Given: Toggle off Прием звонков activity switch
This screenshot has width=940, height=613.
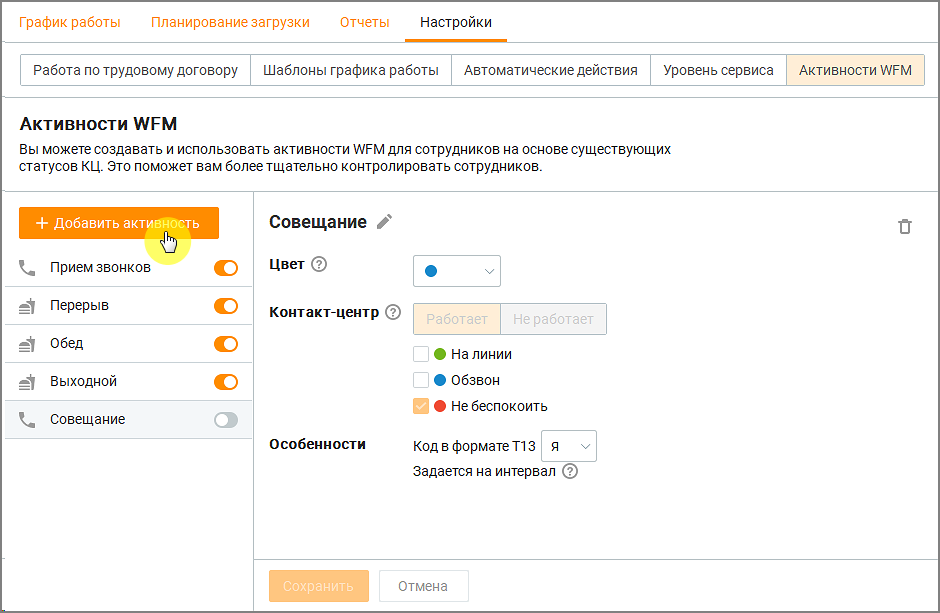Looking at the screenshot, I should click(x=226, y=268).
